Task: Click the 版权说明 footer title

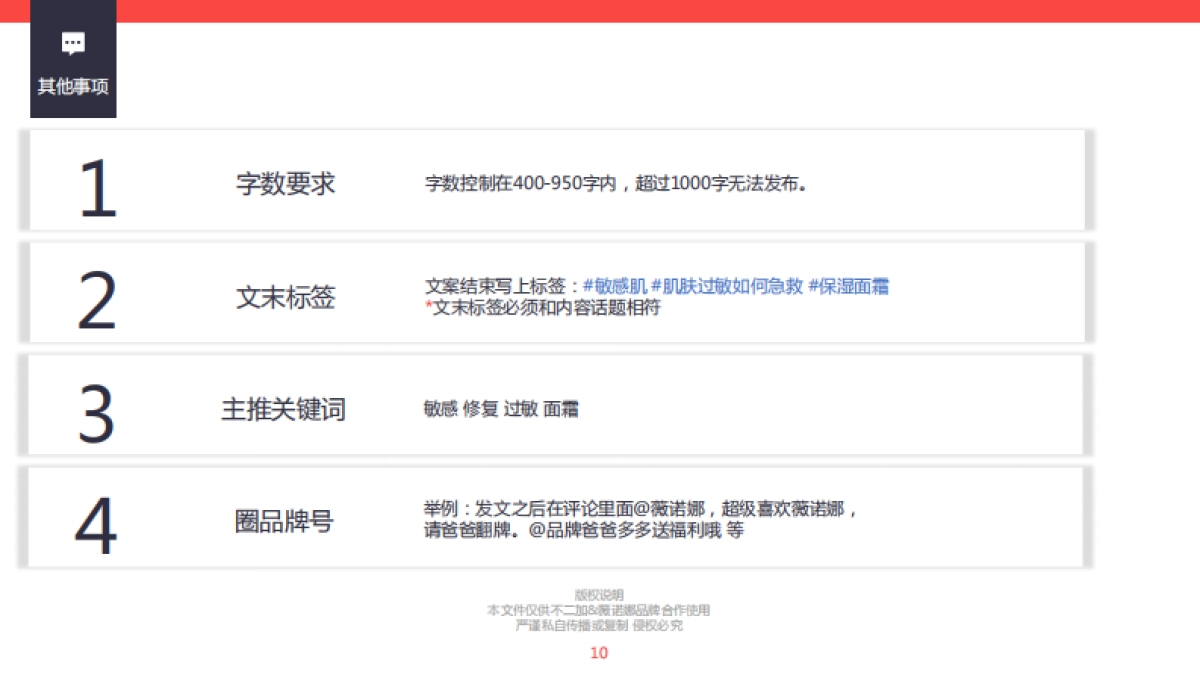Action: point(599,594)
